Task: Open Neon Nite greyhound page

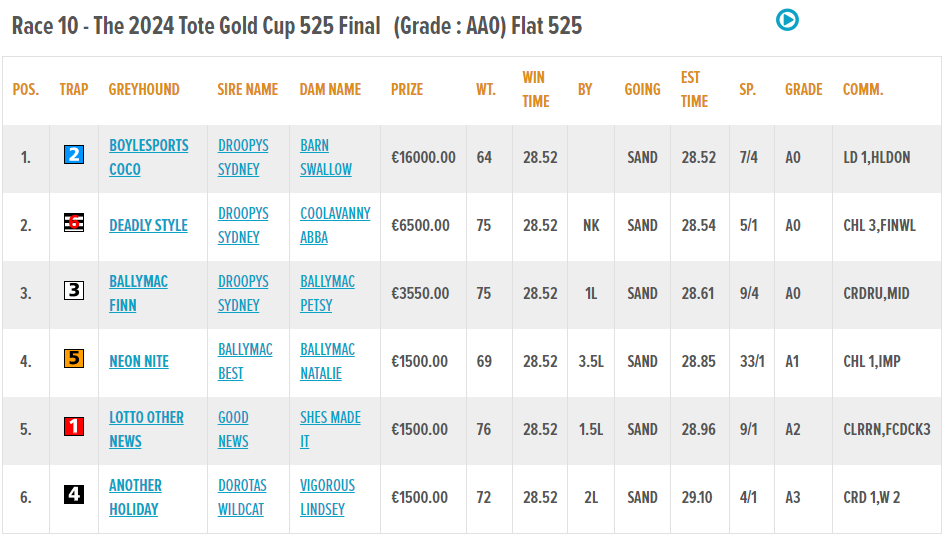Action: coord(139,362)
